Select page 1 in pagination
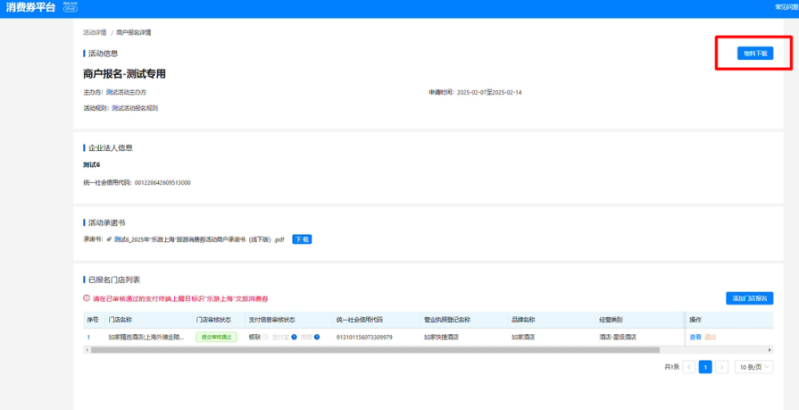This screenshot has height=410, width=799. [705, 367]
